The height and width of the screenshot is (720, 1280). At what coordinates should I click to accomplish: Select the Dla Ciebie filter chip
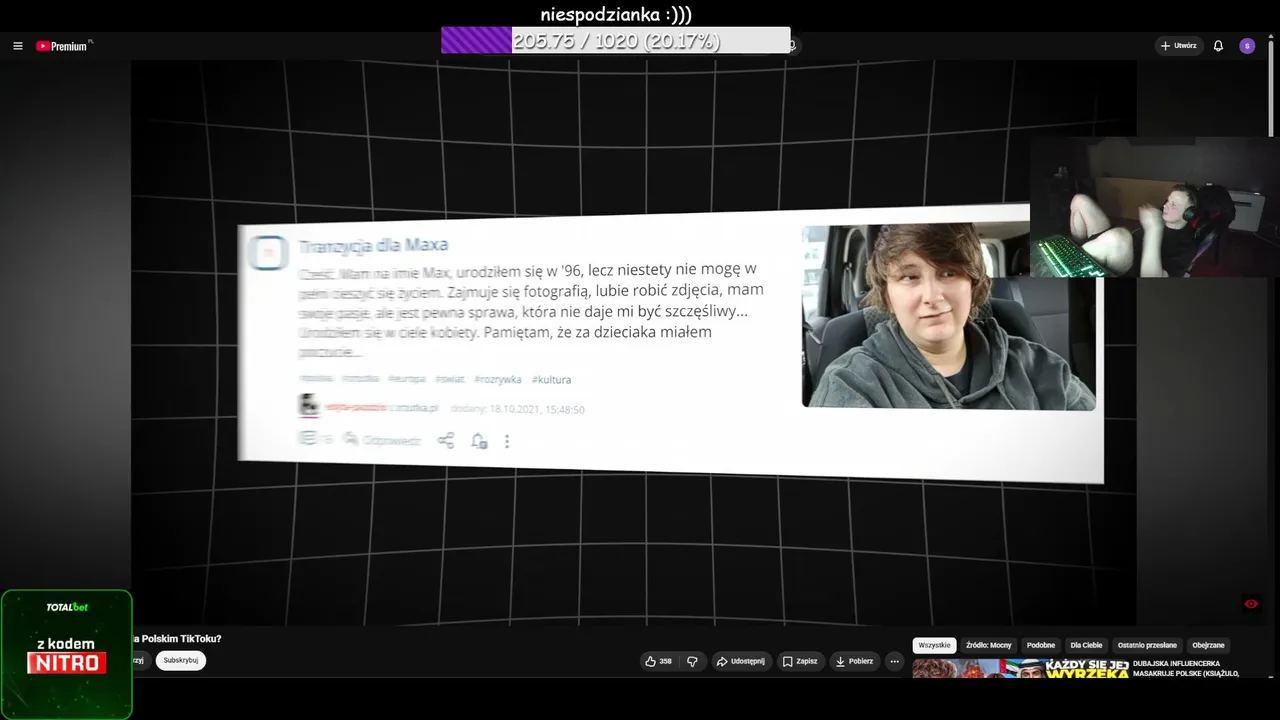click(x=1086, y=645)
